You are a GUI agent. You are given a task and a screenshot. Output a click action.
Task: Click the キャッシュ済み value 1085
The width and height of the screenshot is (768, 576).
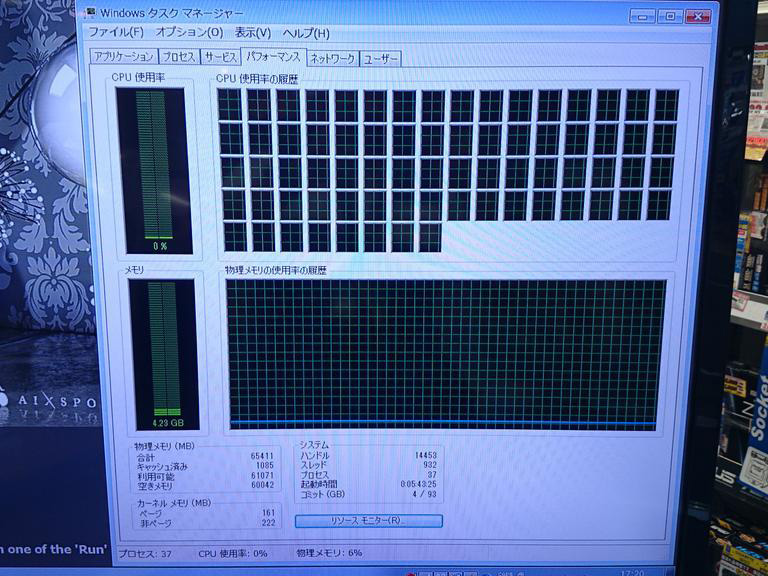265,466
